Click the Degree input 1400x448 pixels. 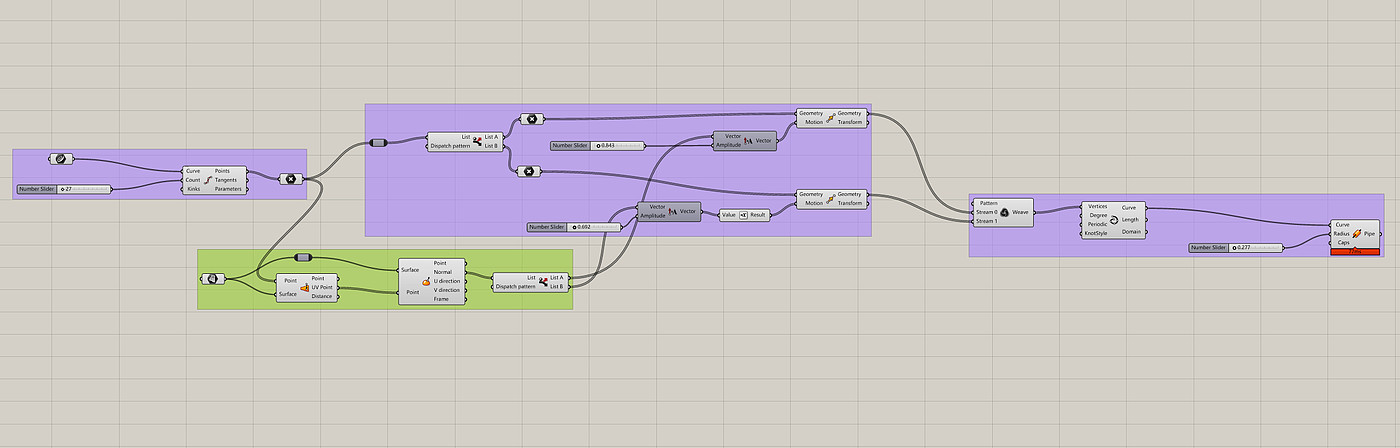pyautogui.click(x=1097, y=215)
